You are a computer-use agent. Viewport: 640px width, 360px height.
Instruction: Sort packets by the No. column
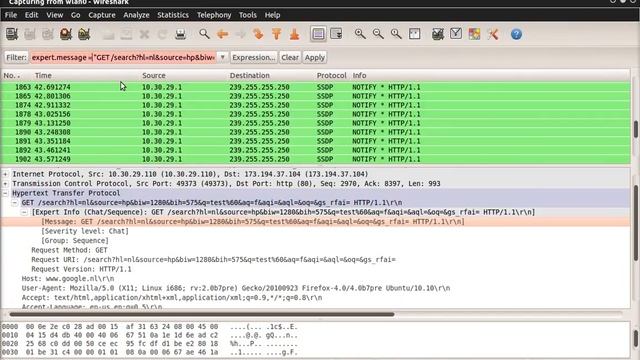[x=12, y=76]
